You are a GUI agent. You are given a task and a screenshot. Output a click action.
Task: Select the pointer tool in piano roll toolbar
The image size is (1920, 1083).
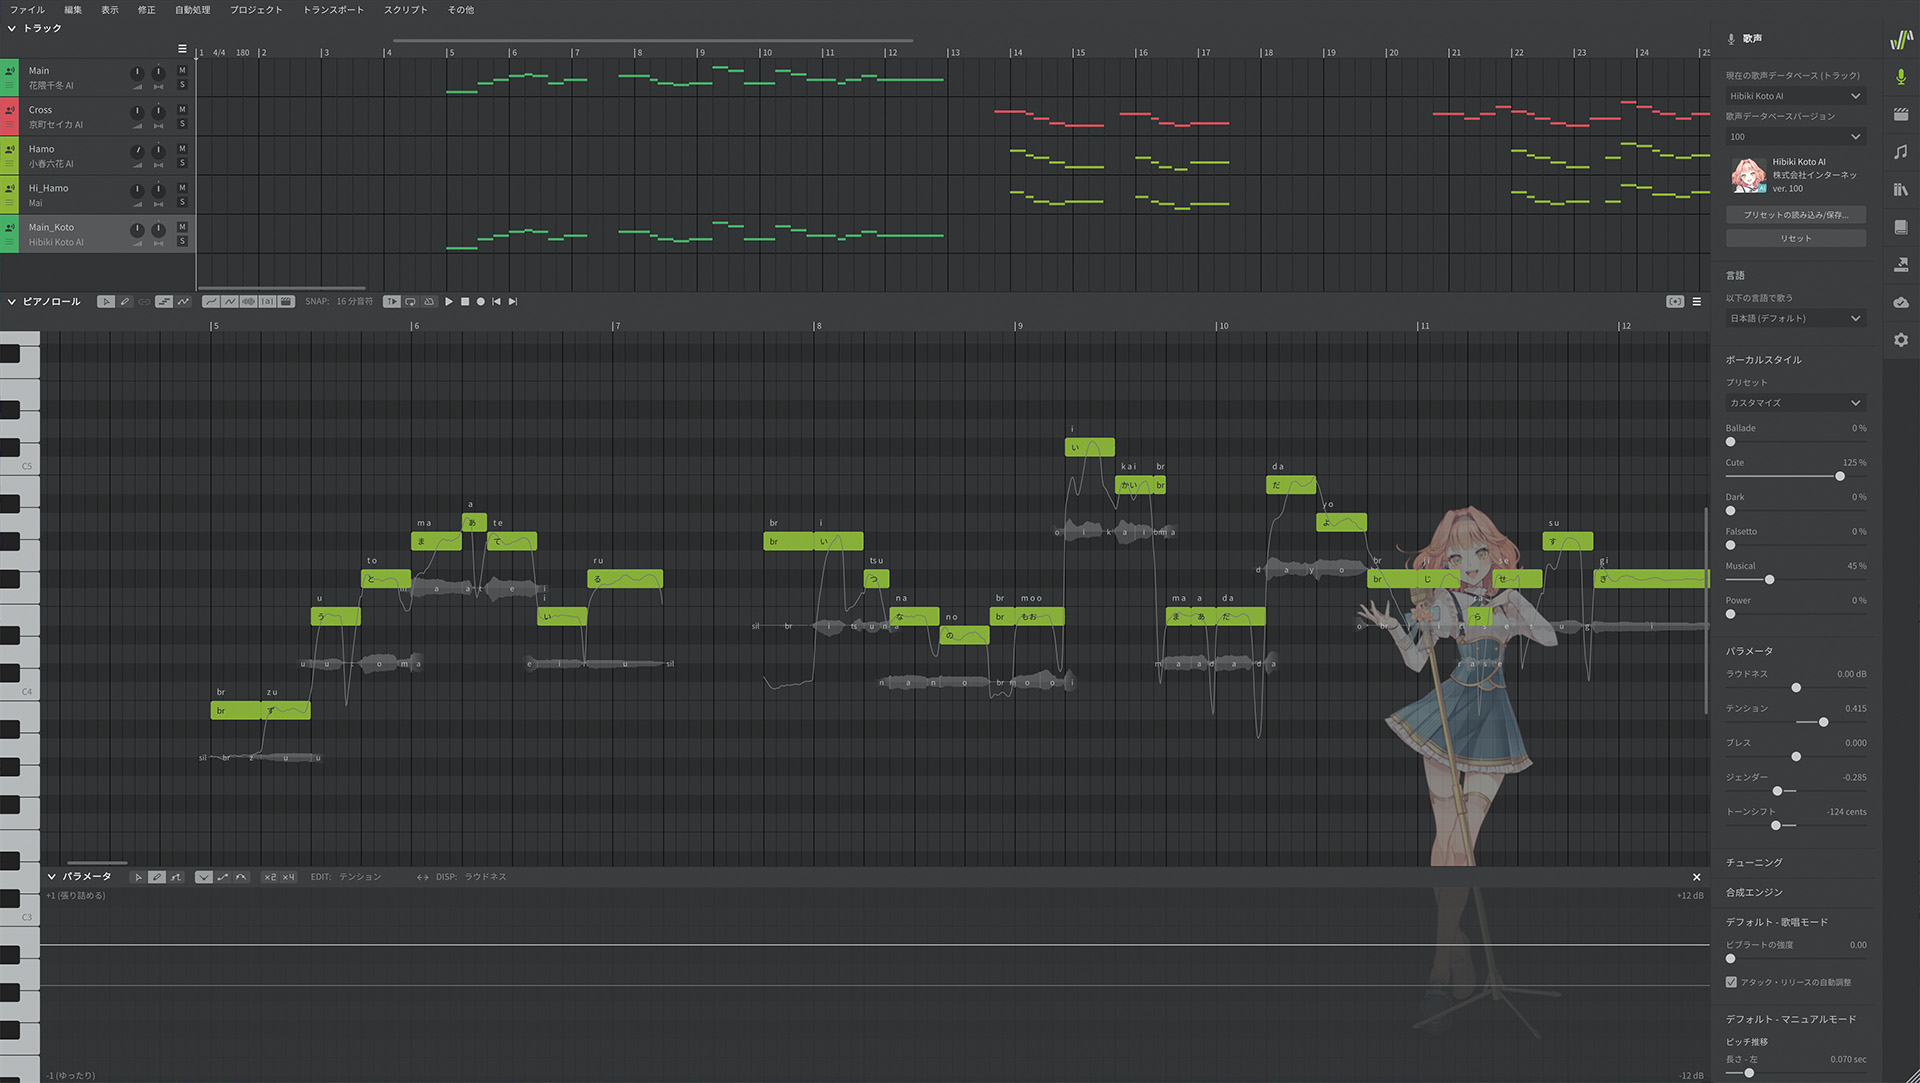(x=106, y=302)
